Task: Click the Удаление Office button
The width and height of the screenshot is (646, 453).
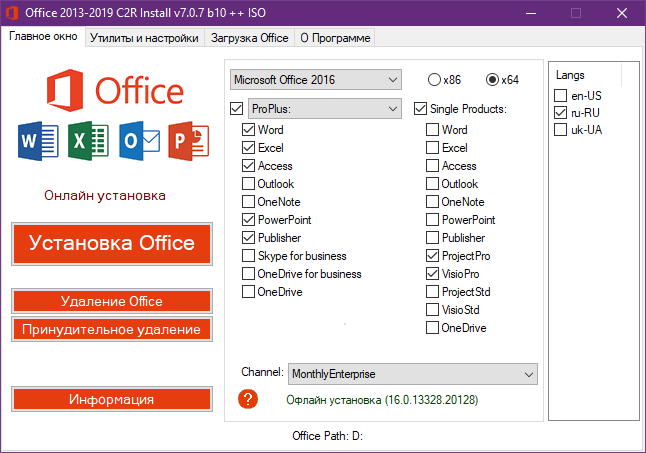Action: click(x=112, y=301)
